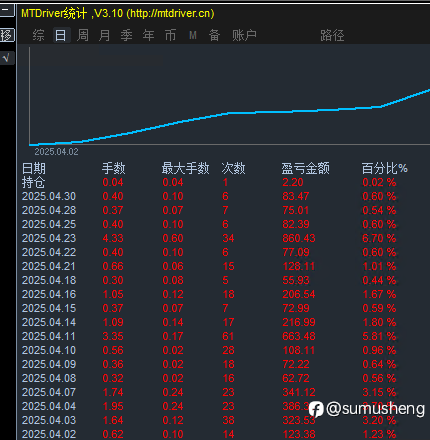This screenshot has height=440, width=430.
Task: Select the 2025.04.30 date row
Action: (x=49, y=196)
